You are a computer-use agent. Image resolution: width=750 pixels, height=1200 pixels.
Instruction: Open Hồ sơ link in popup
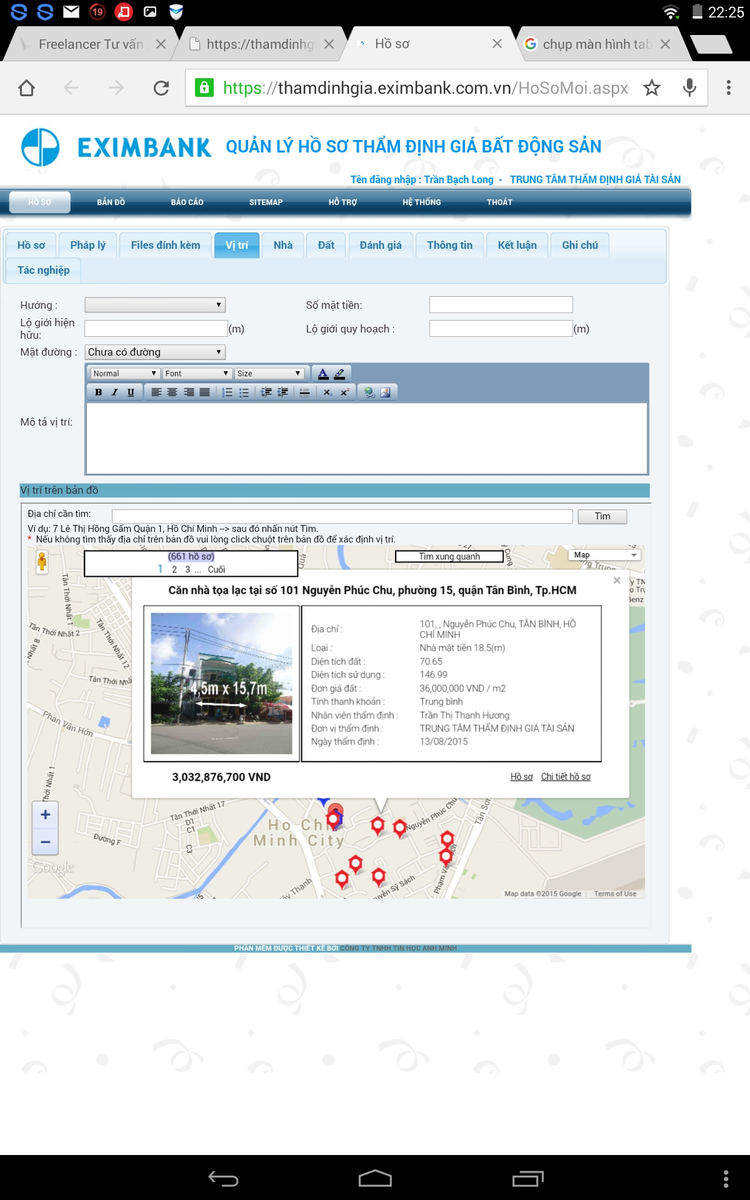522,777
